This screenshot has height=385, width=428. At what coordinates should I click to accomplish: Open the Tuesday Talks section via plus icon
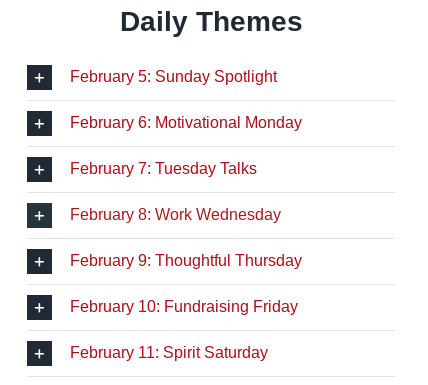[39, 169]
